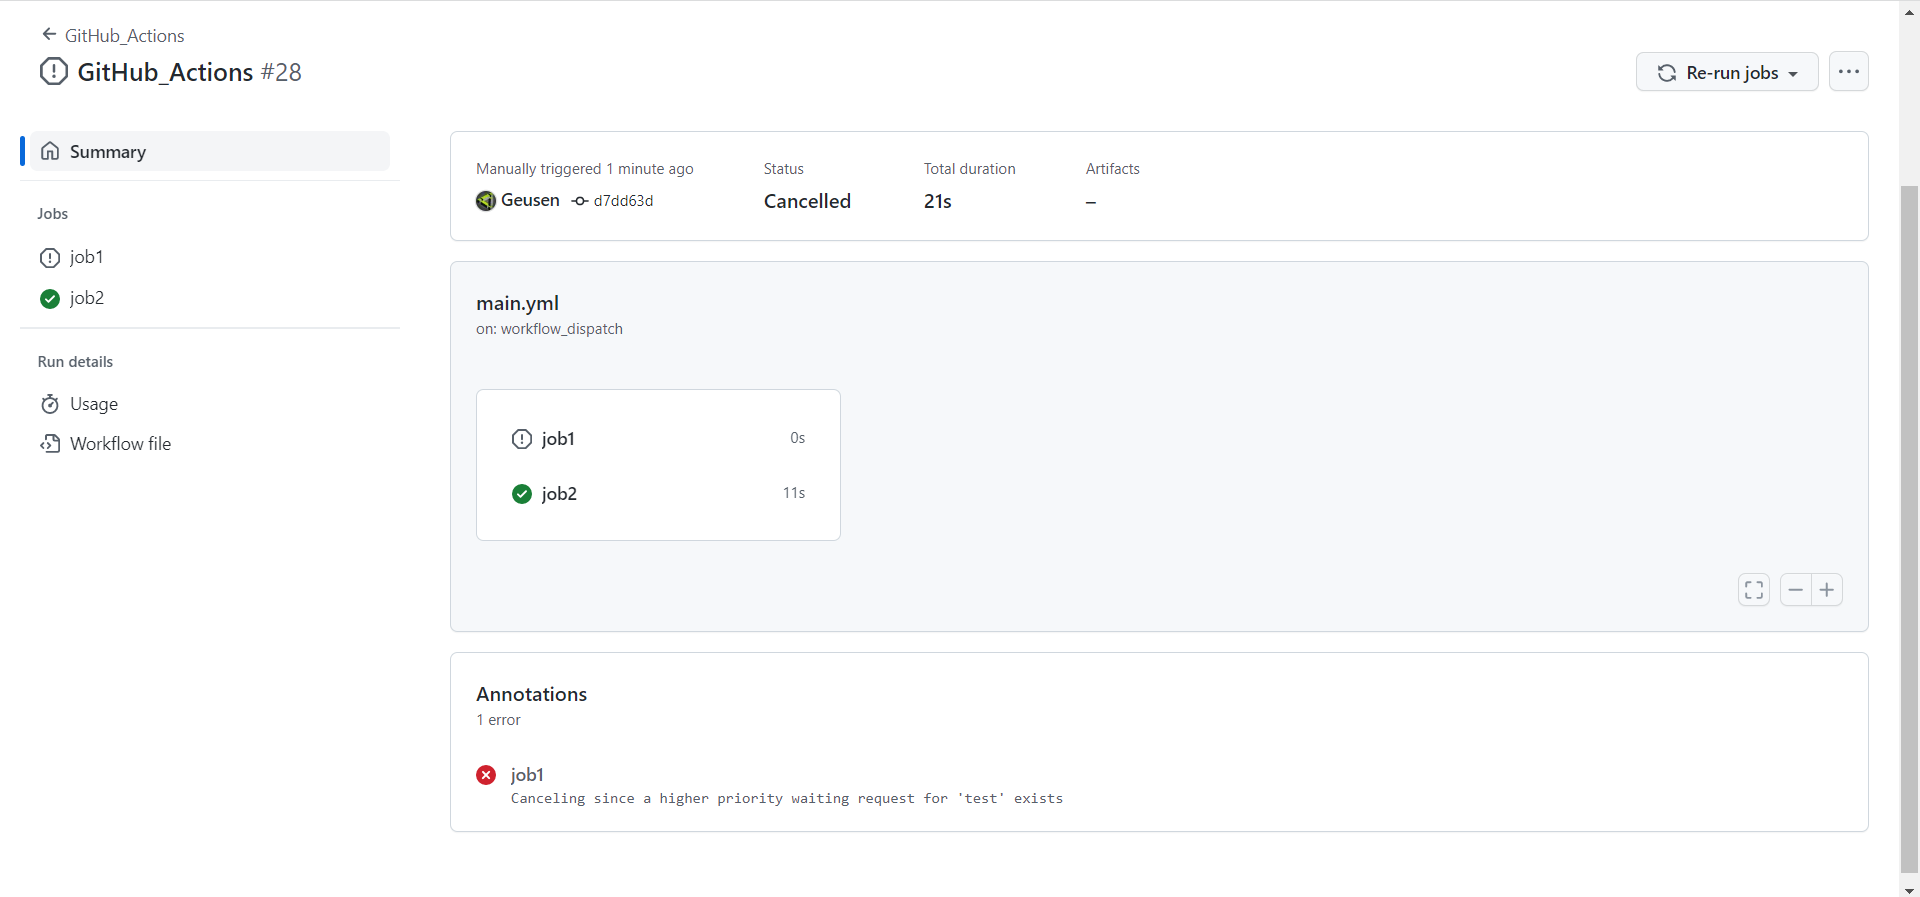
Task: Open job1 in the sidebar Jobs list
Action: [x=86, y=257]
